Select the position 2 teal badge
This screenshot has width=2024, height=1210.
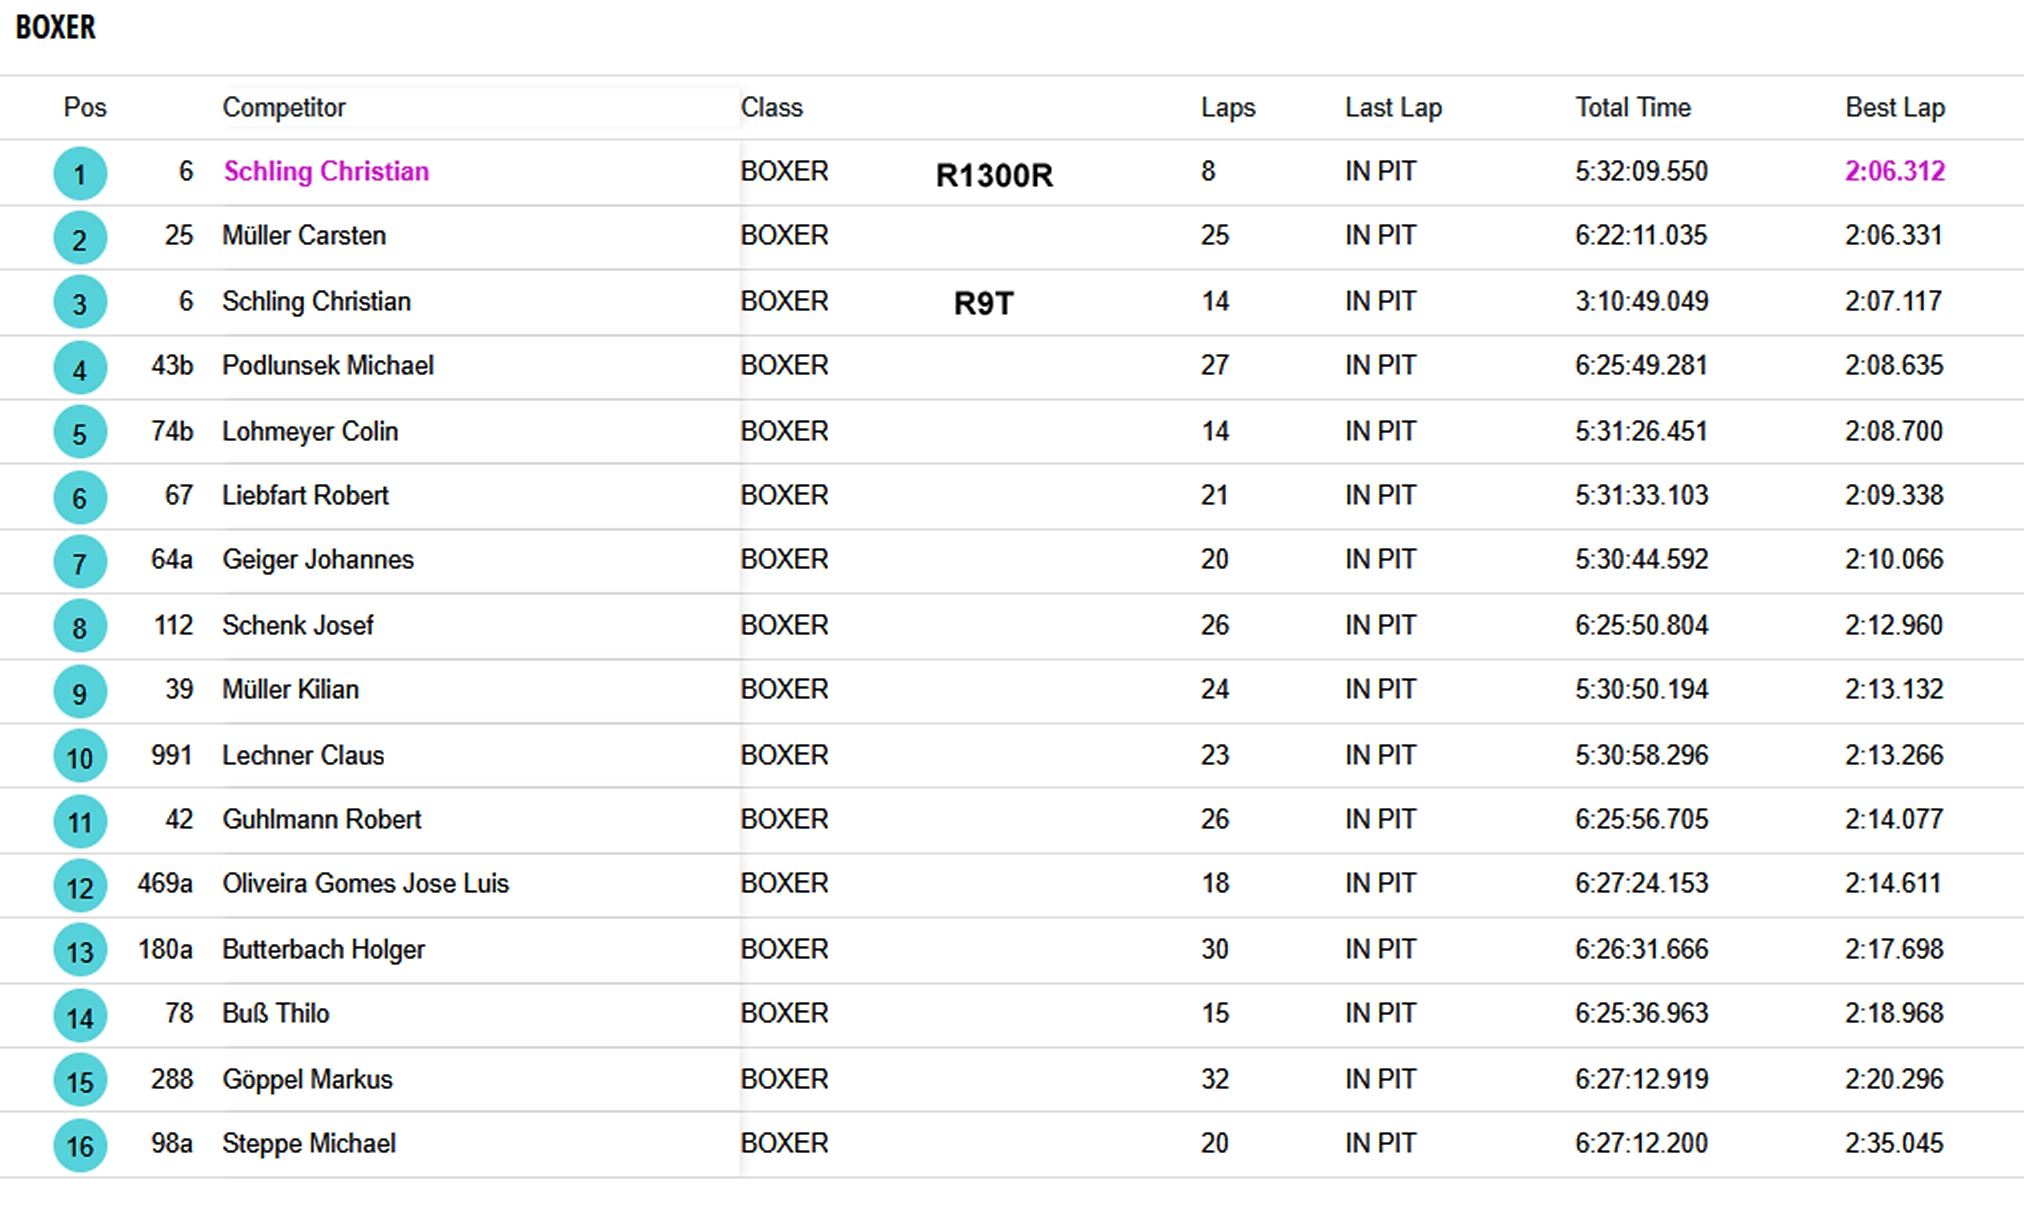tap(80, 239)
